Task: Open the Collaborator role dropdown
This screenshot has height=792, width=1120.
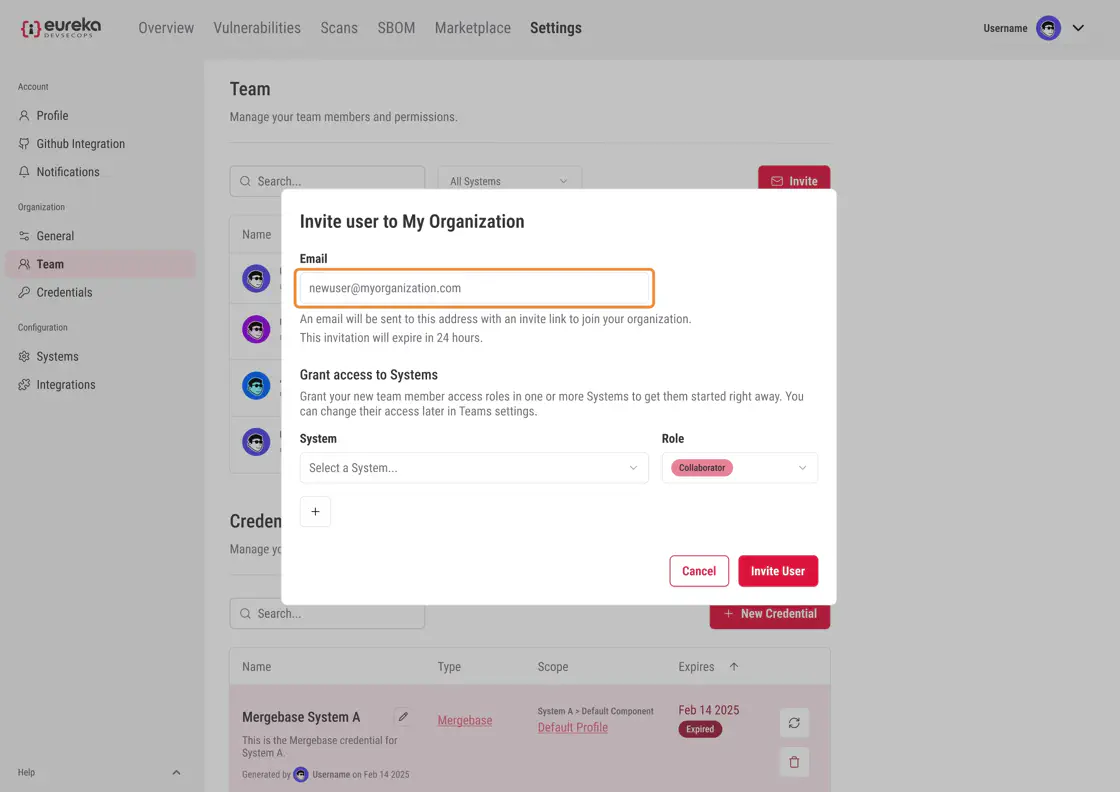Action: [x=739, y=468]
